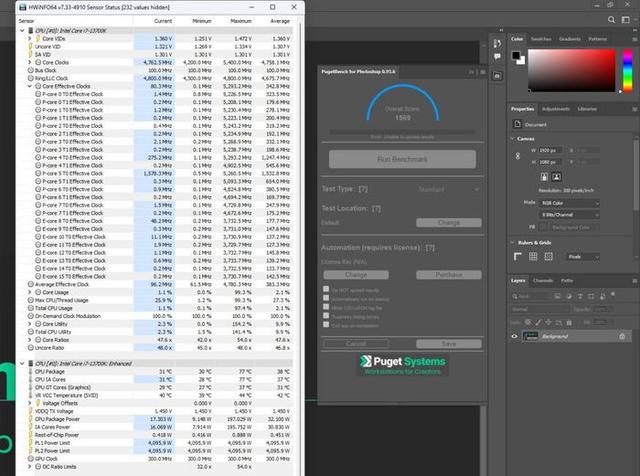Toggle the third PugetBench automation checkbox
The height and width of the screenshot is (476, 640).
326,307
